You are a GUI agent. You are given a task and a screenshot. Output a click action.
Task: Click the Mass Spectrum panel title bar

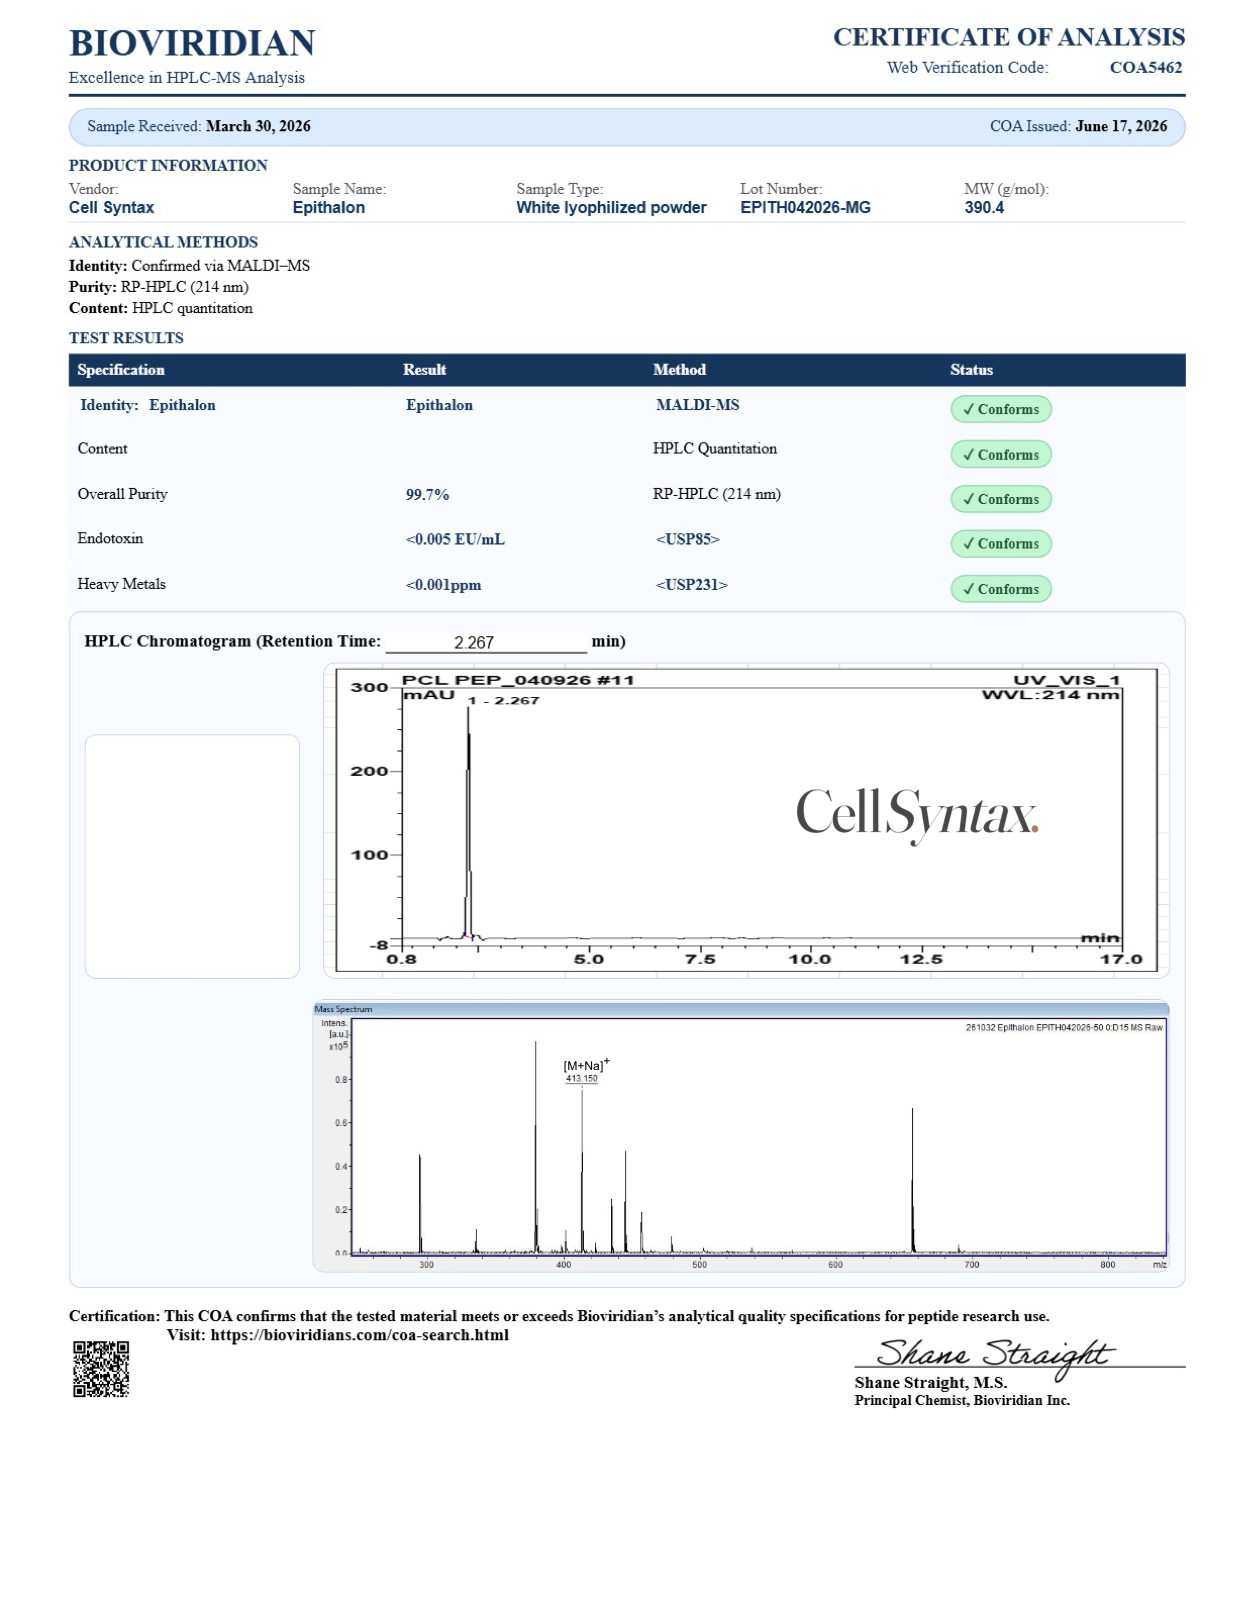(740, 1009)
